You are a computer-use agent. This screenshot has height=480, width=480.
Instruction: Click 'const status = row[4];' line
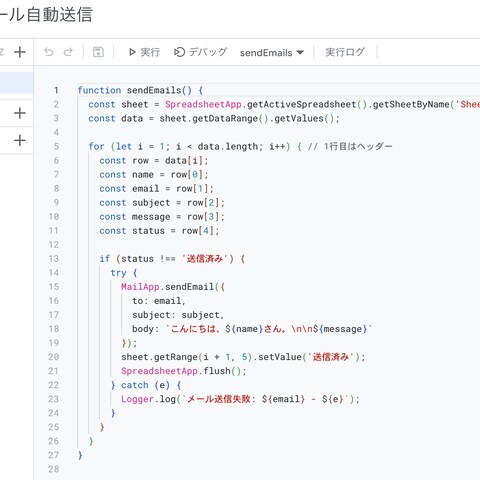159,231
